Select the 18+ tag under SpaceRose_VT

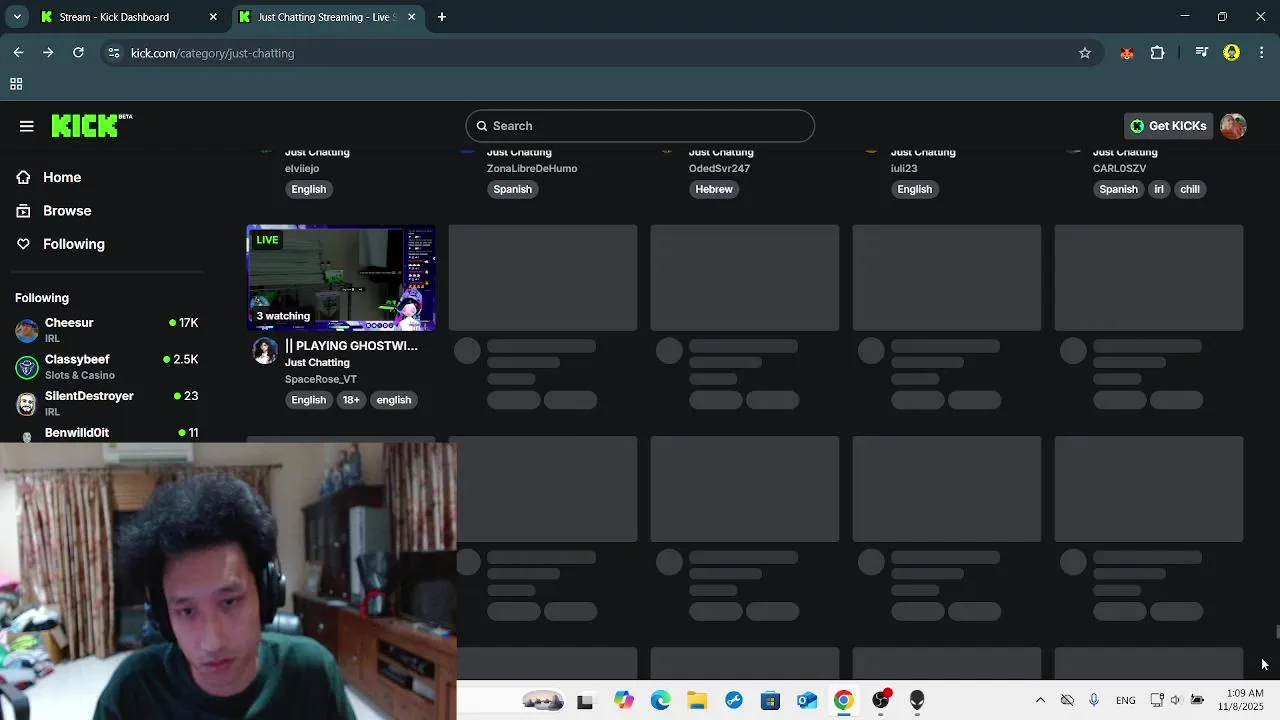point(351,400)
